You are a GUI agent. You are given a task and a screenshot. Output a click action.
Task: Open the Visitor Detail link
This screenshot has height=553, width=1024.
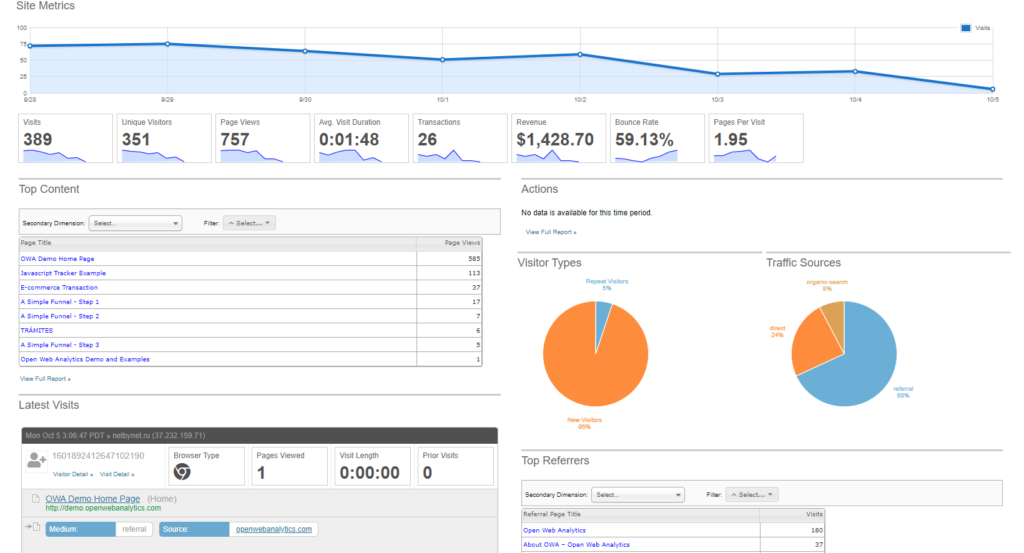pyautogui.click(x=72, y=474)
